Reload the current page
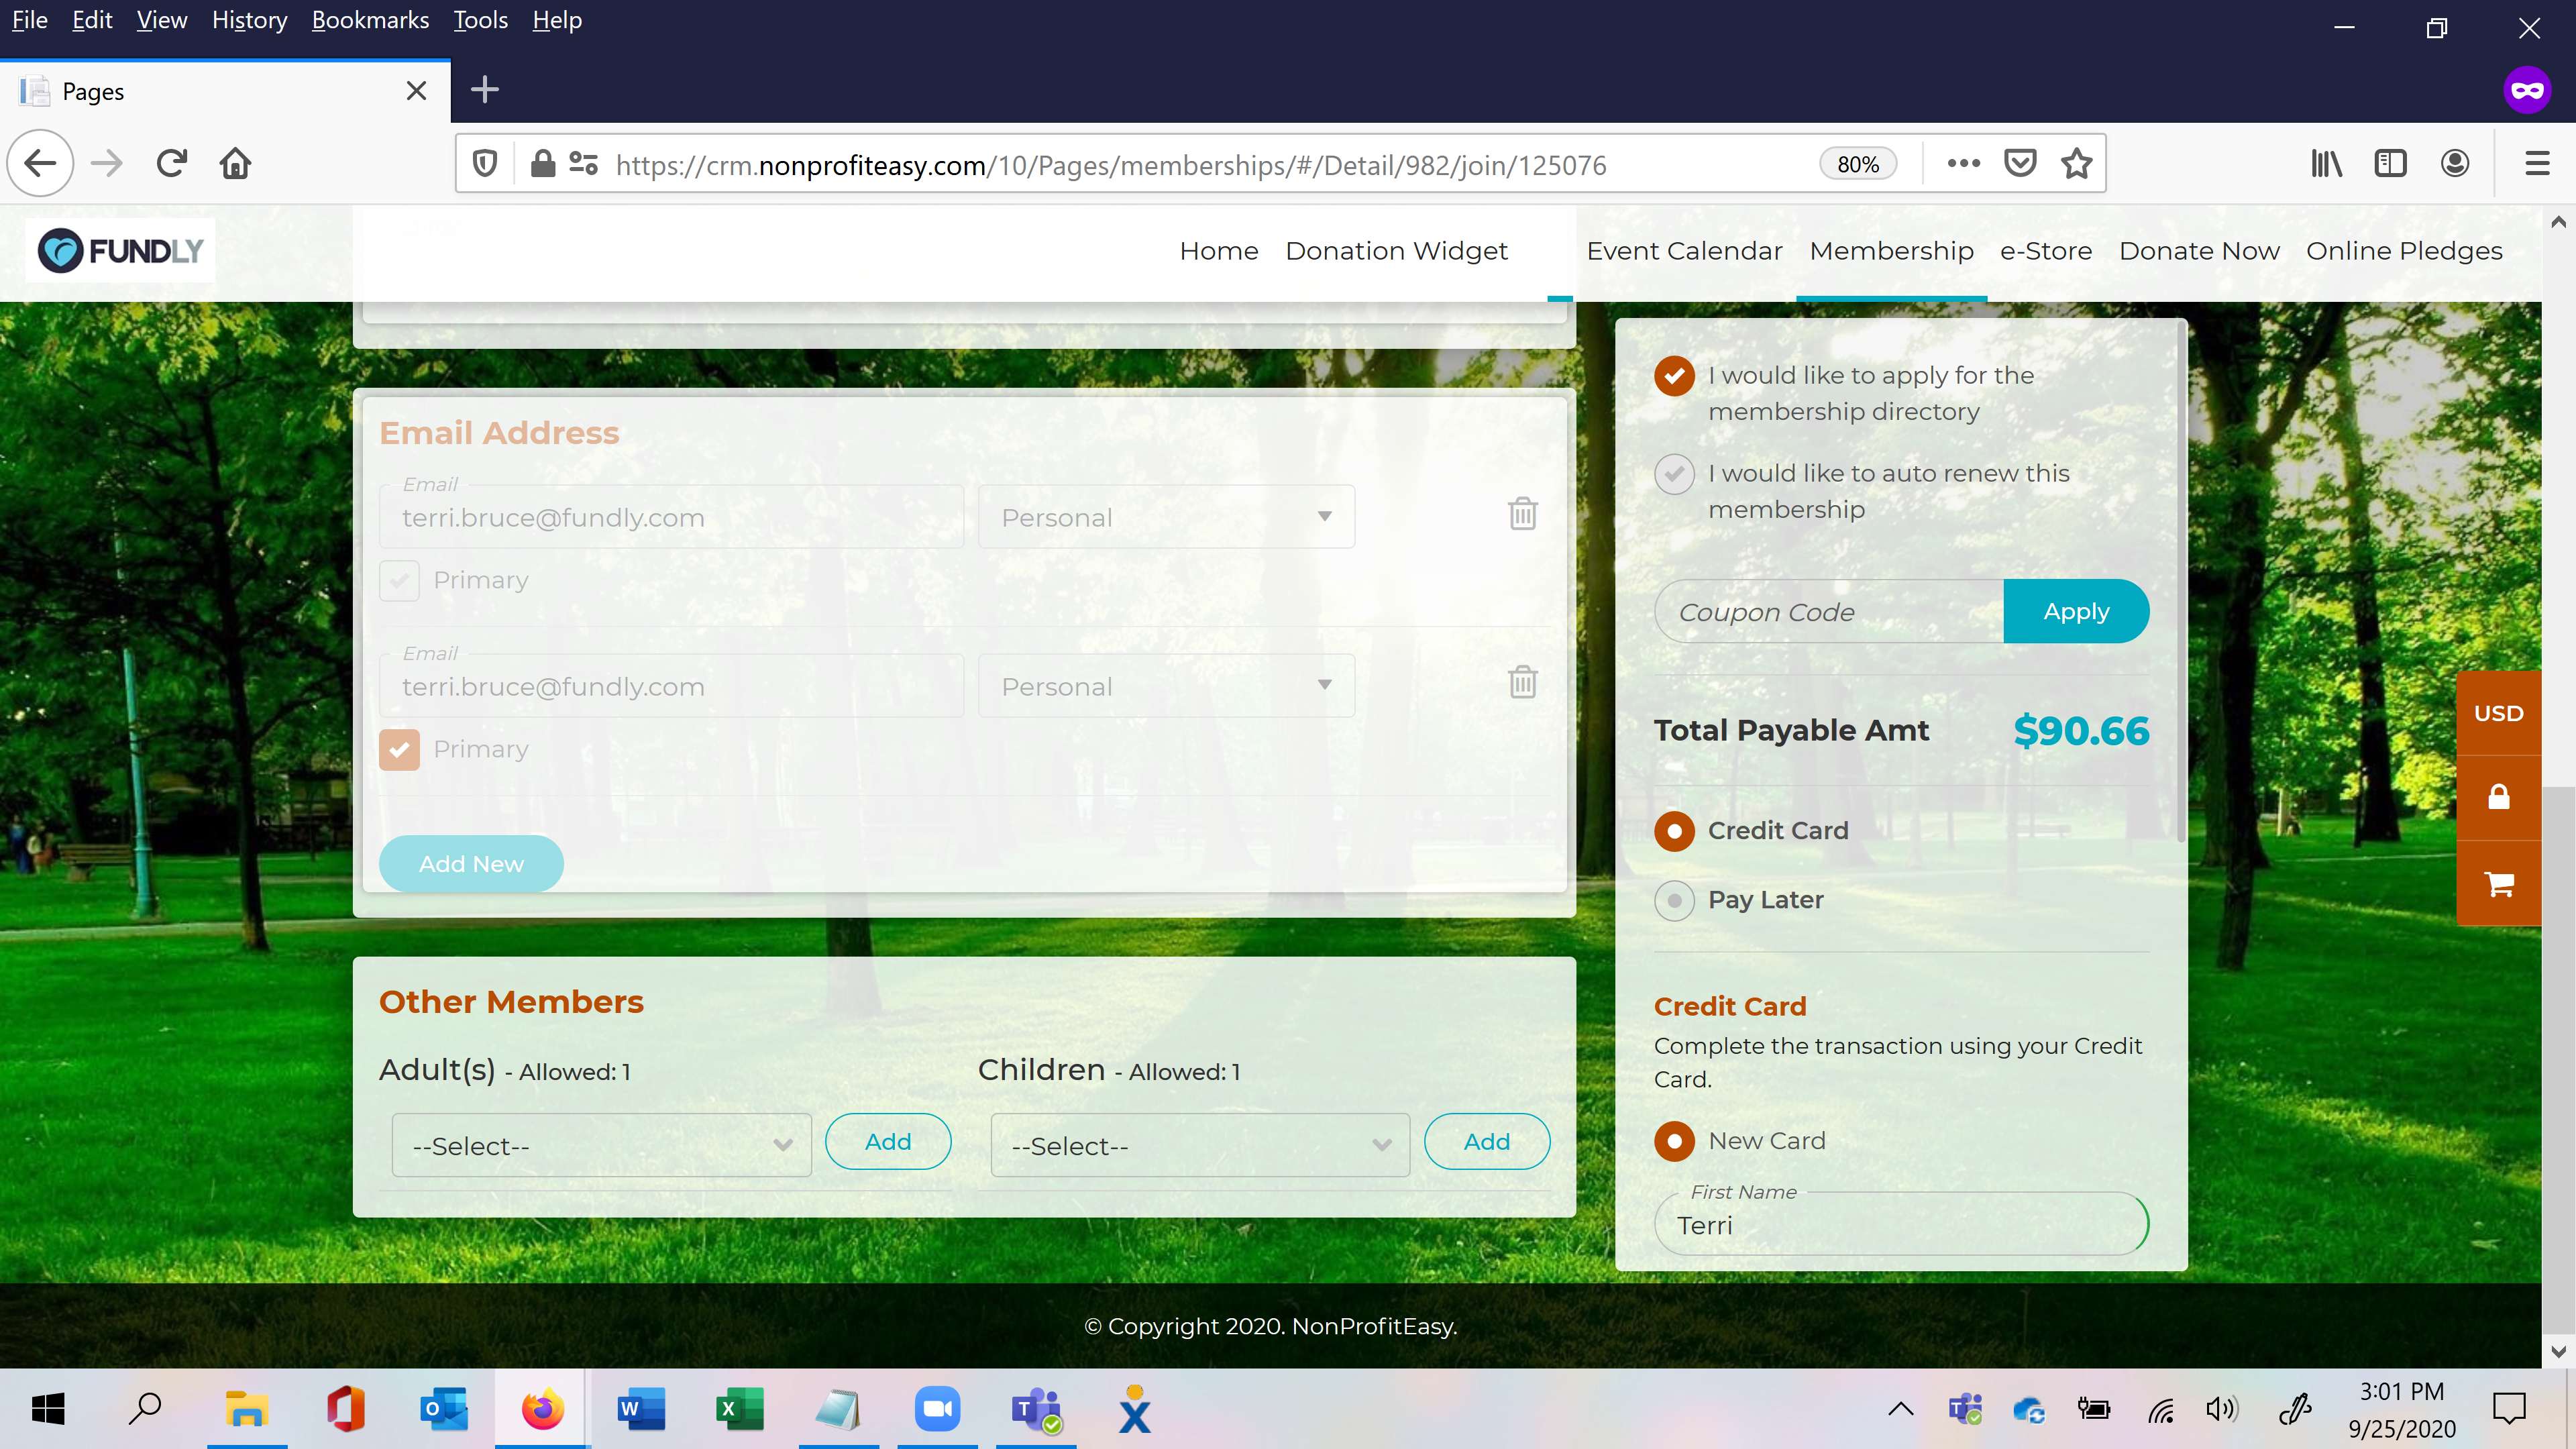Viewport: 2576px width, 1449px height. [x=171, y=163]
